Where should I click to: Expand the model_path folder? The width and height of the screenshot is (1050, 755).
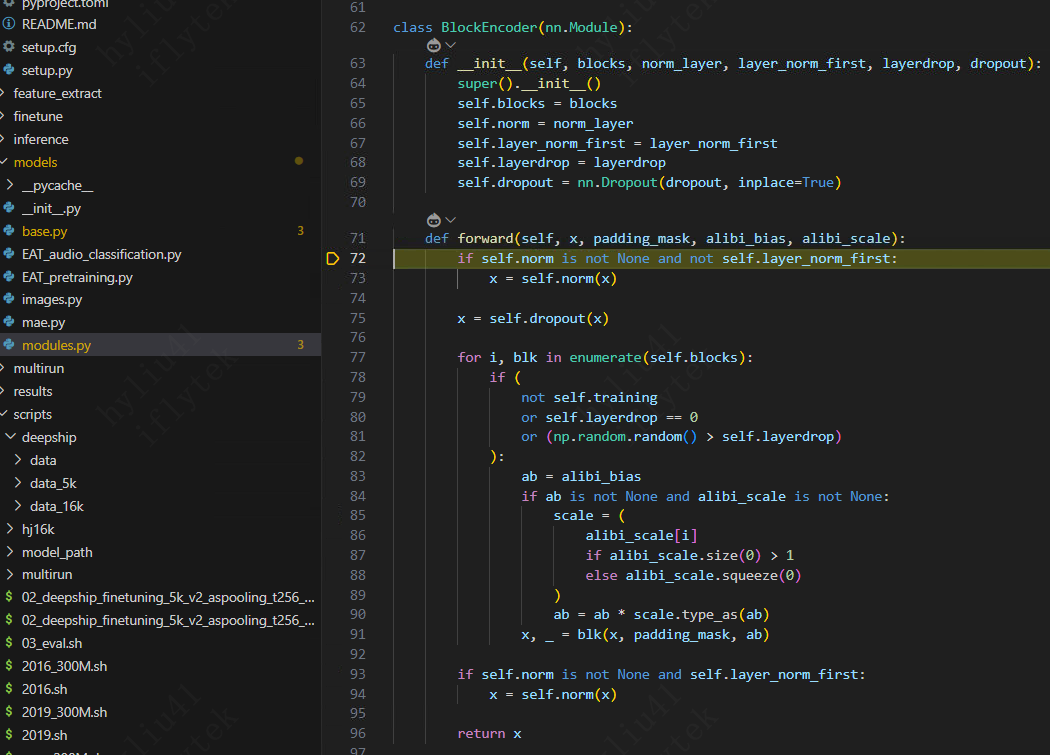[x=57, y=552]
